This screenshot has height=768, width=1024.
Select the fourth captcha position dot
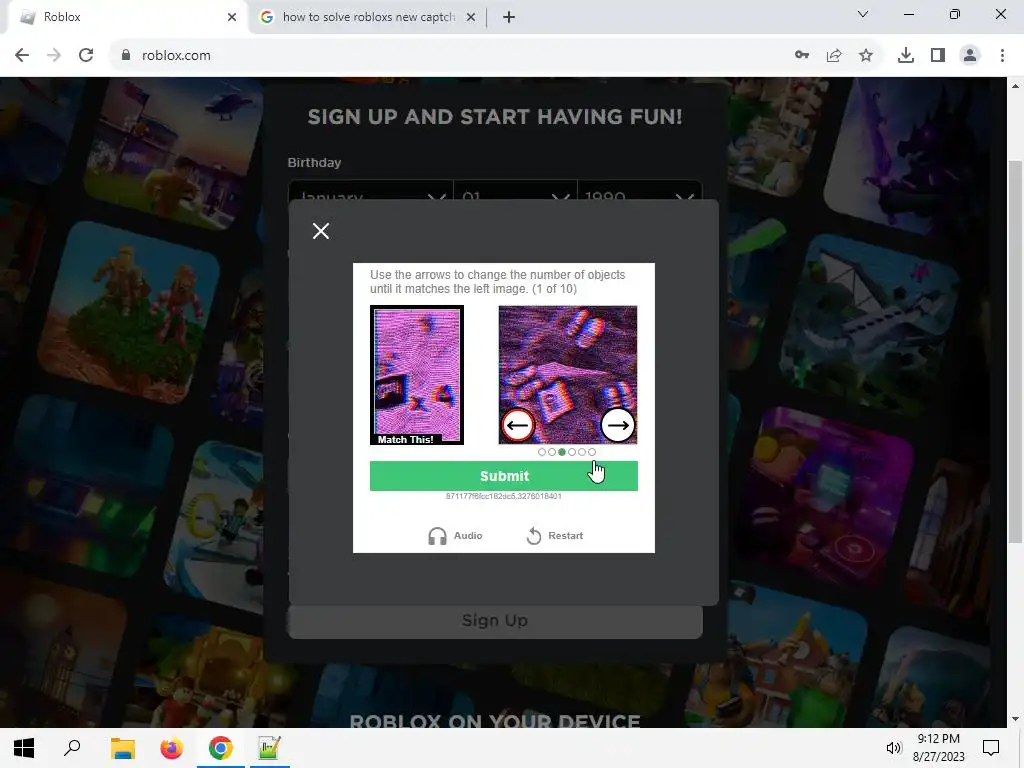pos(572,452)
